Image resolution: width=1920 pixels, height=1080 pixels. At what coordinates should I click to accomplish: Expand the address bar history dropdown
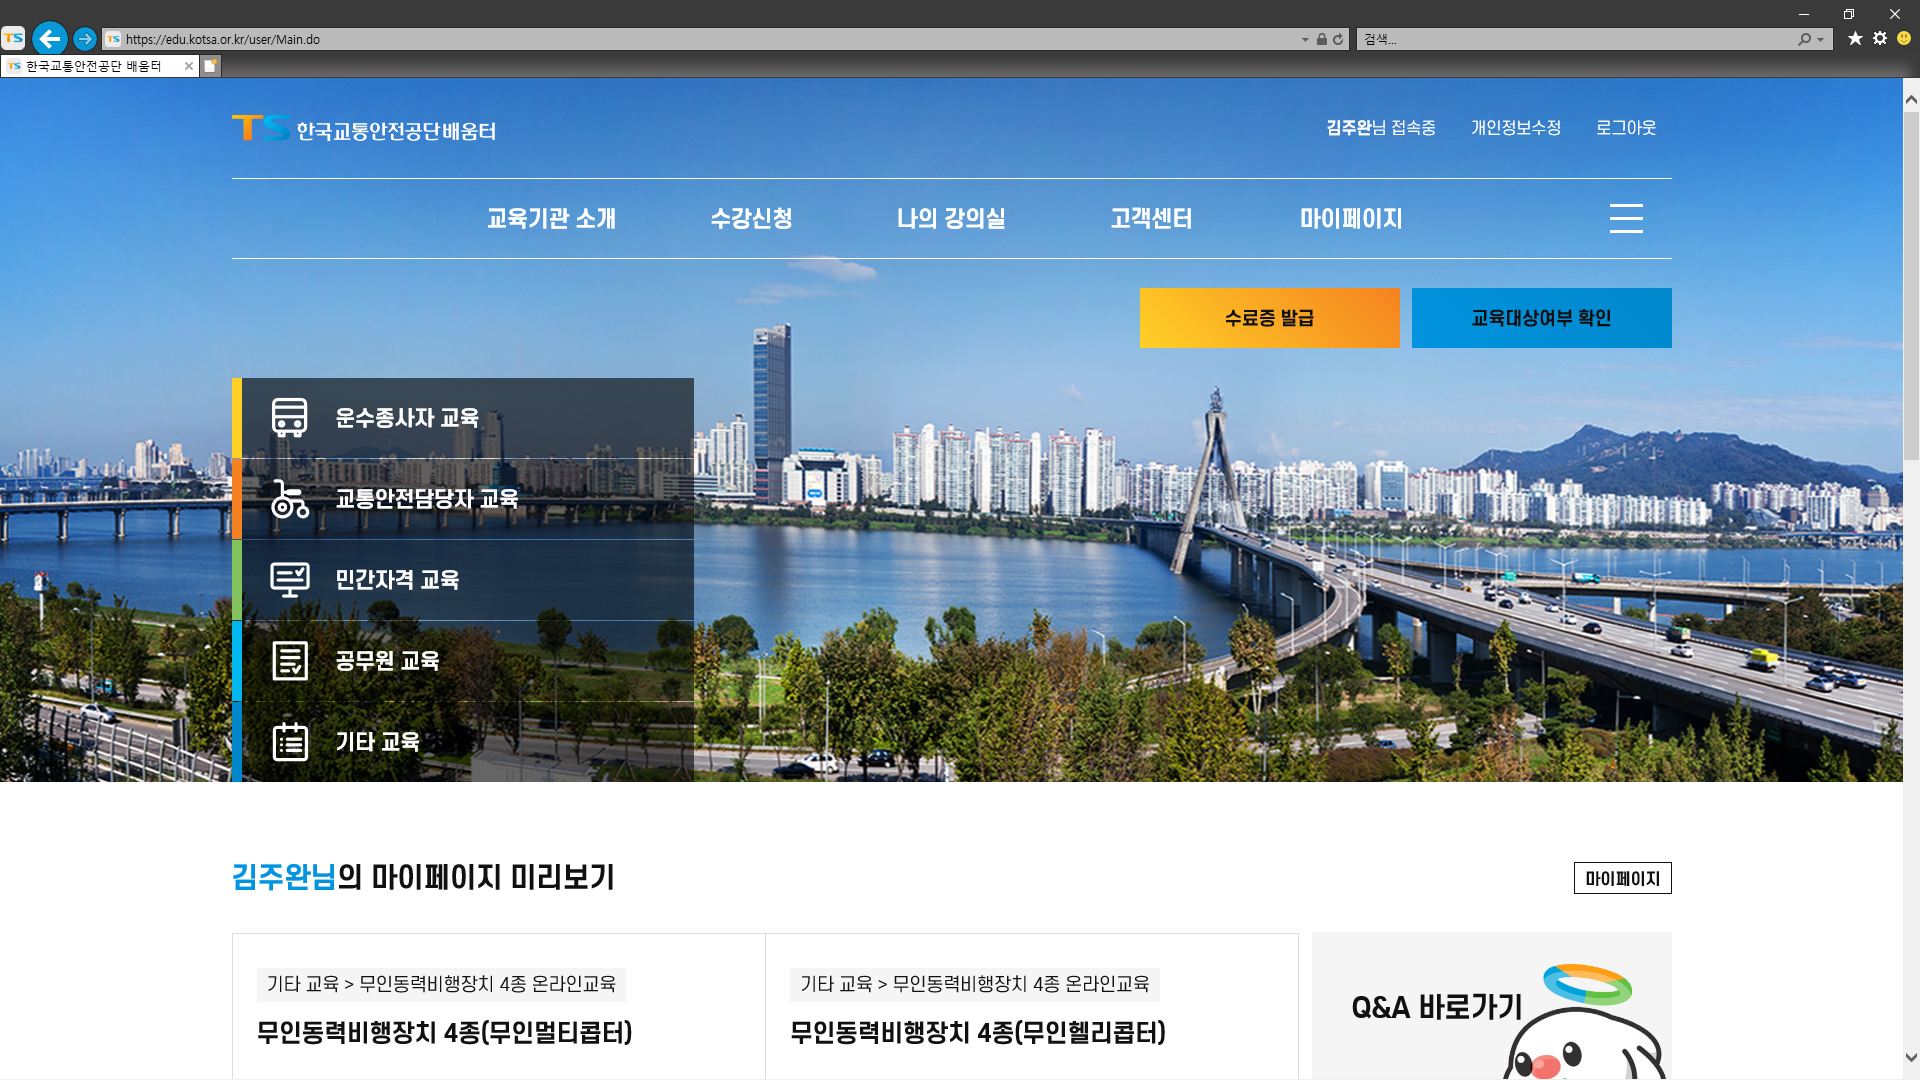(x=1305, y=39)
